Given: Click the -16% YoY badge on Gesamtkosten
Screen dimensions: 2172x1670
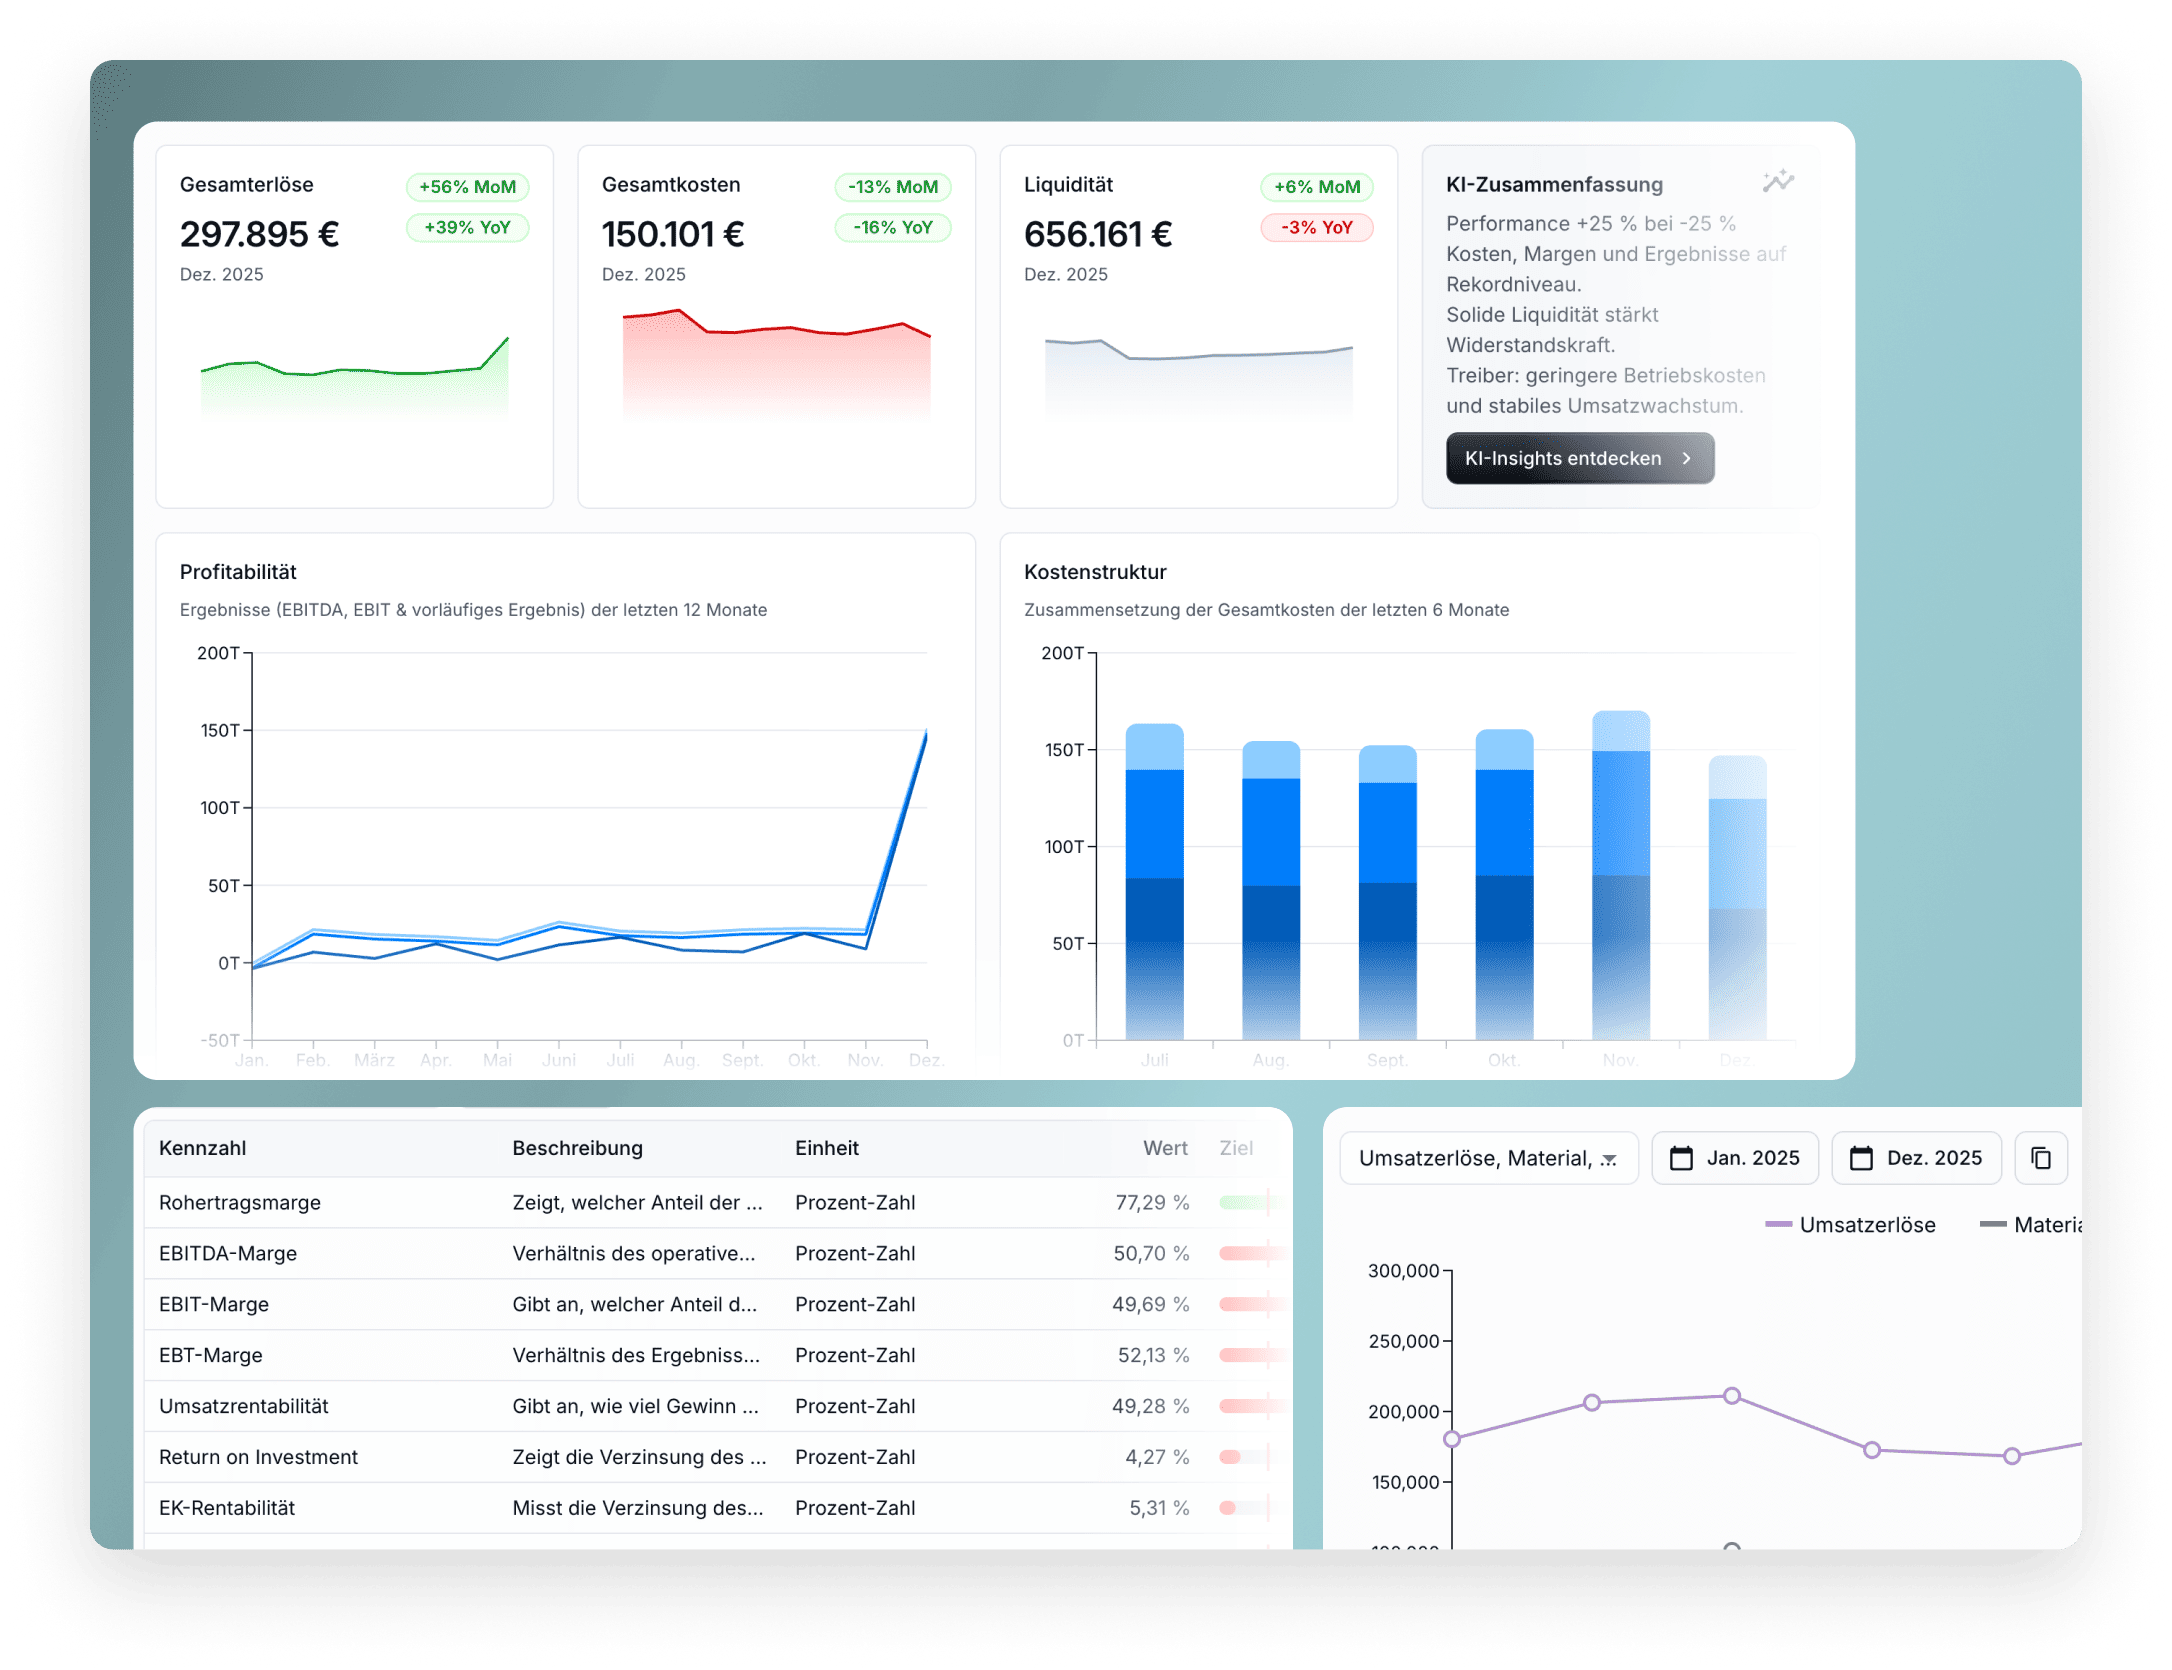Looking at the screenshot, I should [x=892, y=228].
